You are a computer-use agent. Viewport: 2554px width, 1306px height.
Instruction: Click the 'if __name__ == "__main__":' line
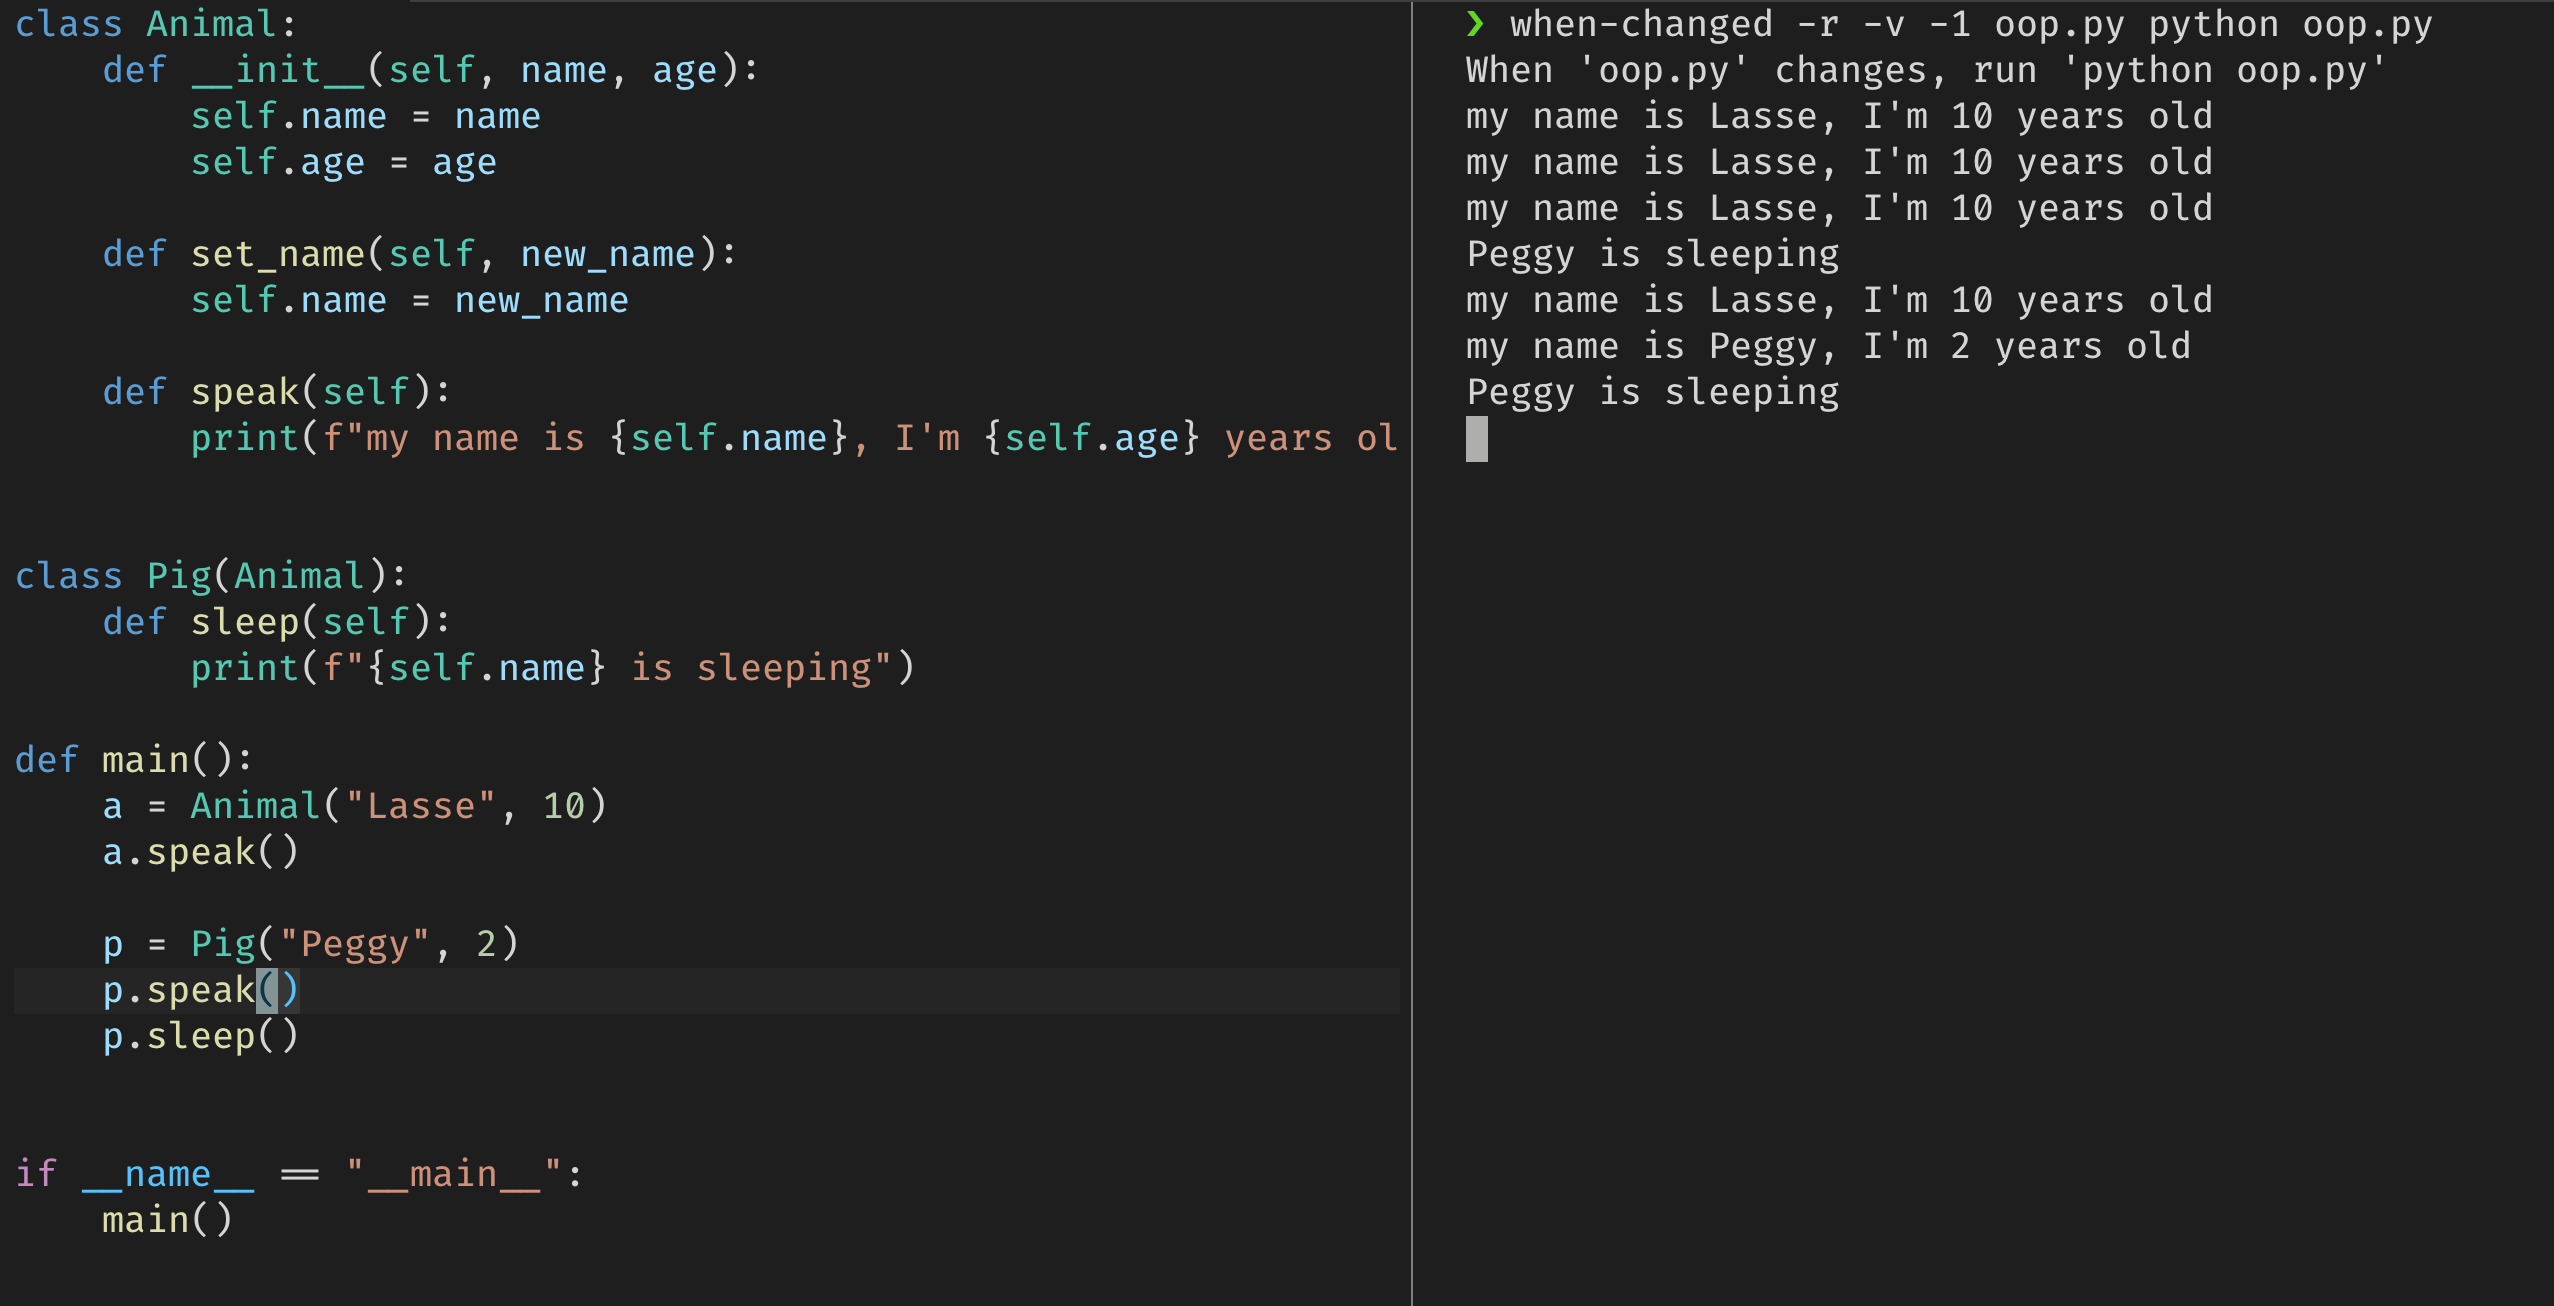299,1174
